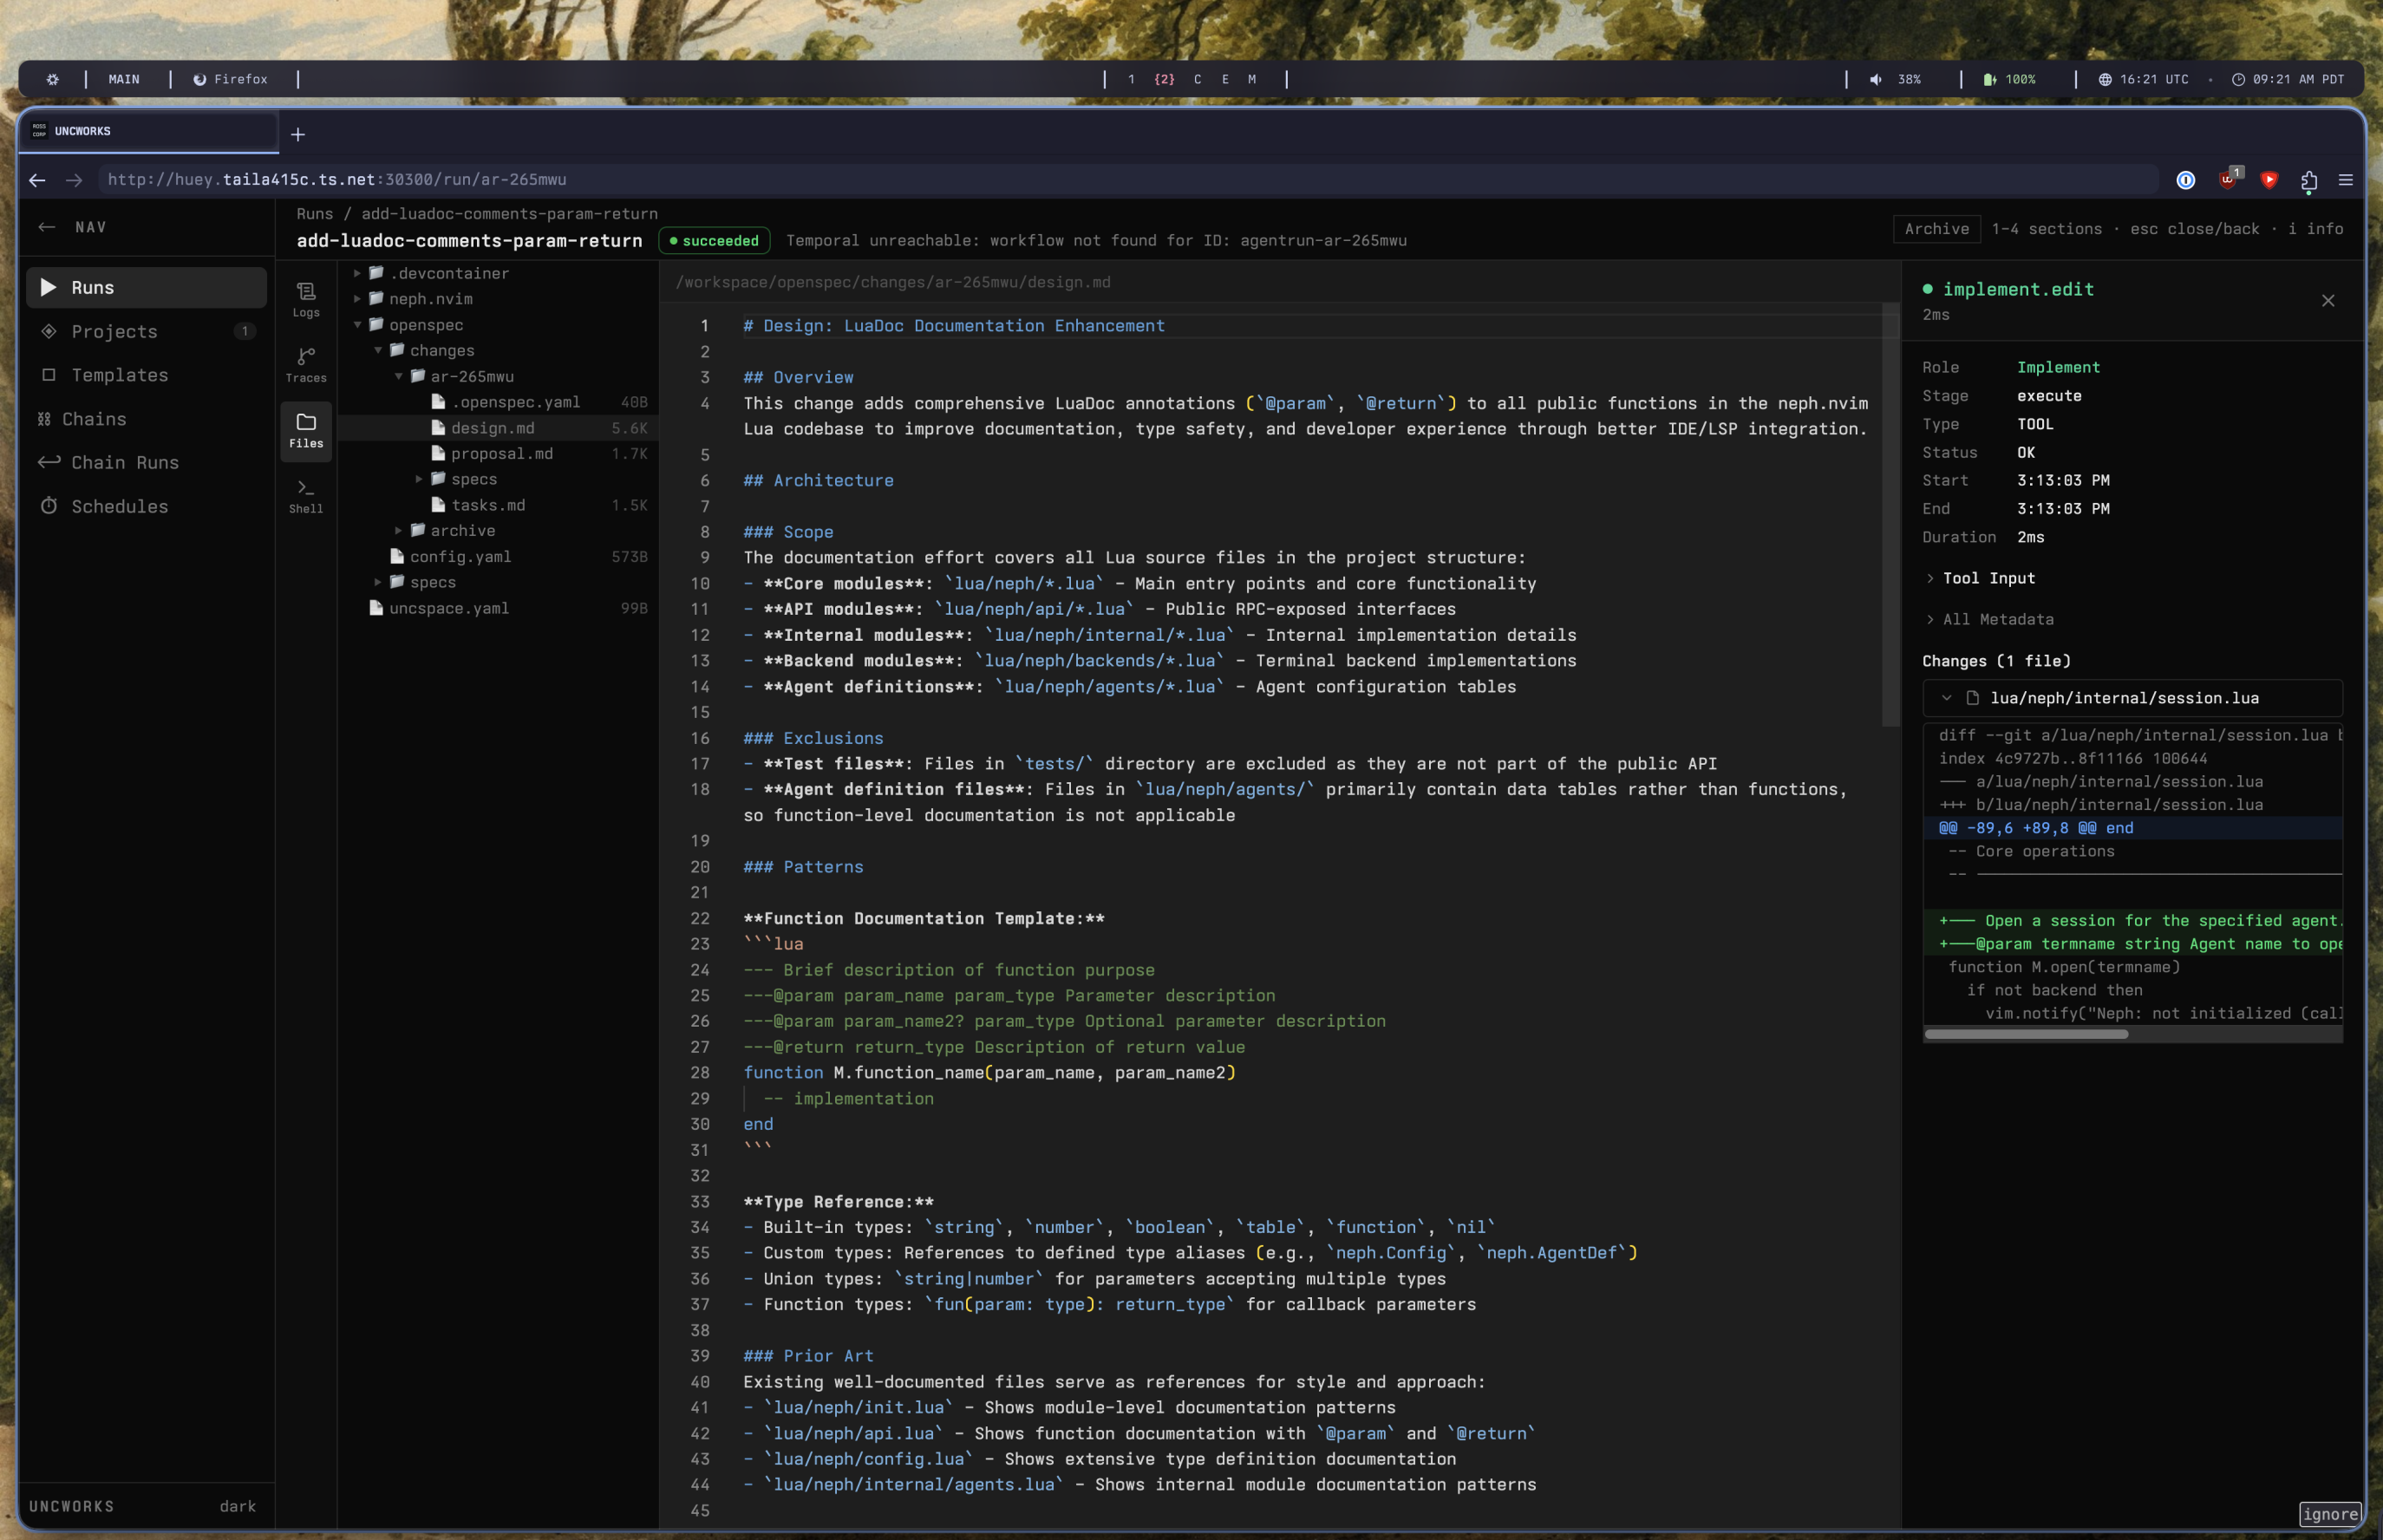The width and height of the screenshot is (2383, 1540).
Task: Go back in browser history
Action: [37, 180]
